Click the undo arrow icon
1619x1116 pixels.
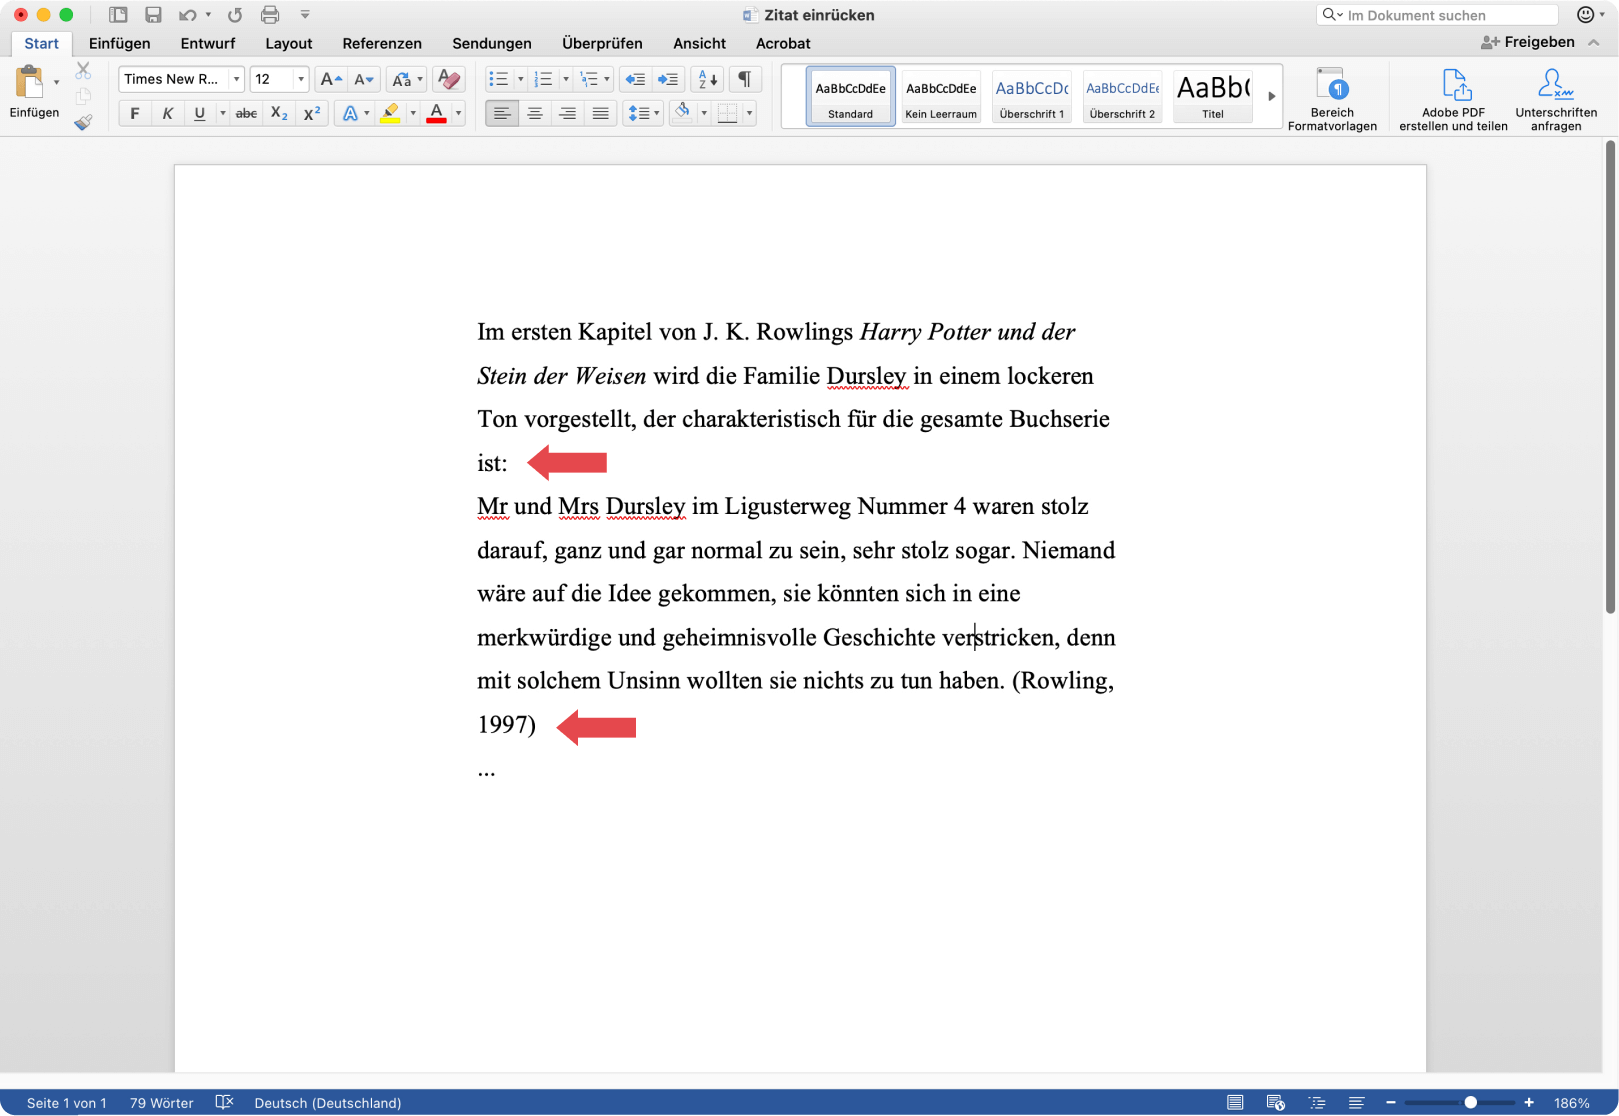[187, 15]
